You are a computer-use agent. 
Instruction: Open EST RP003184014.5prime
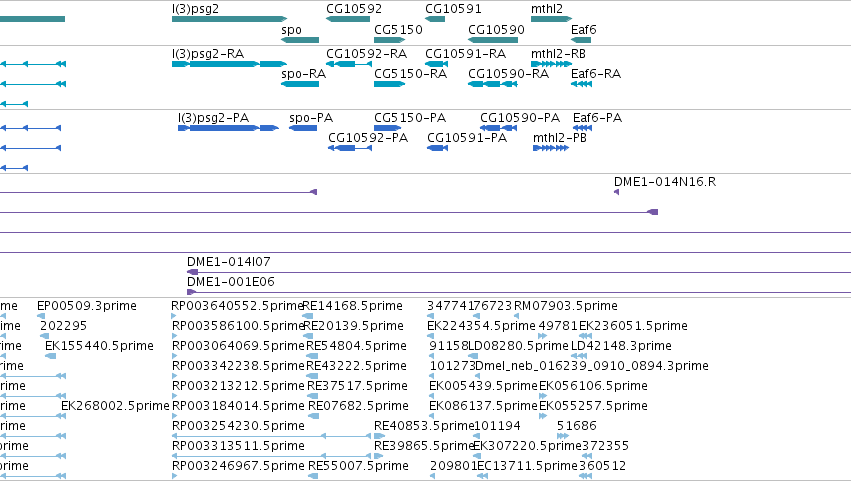(x=238, y=406)
